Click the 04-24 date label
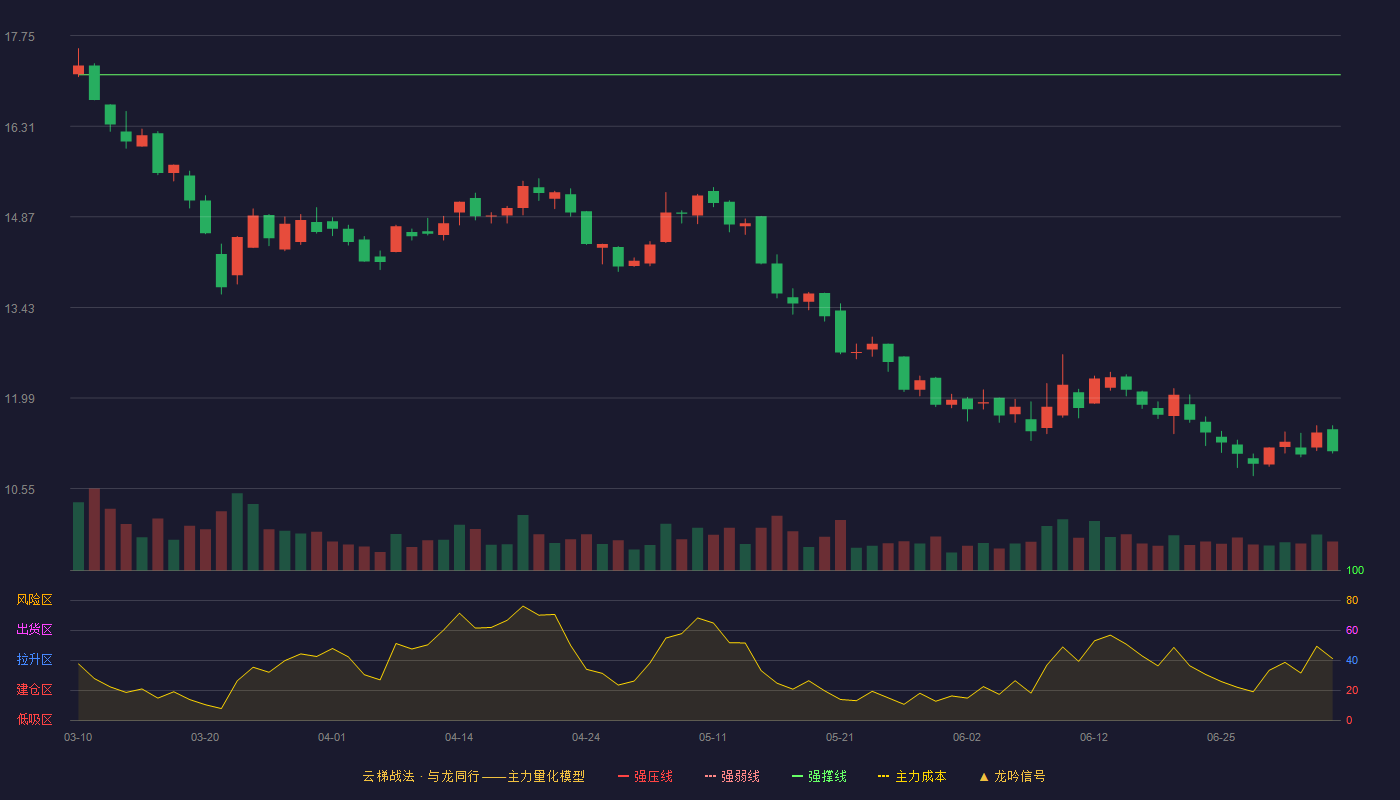1400x800 pixels. tap(586, 737)
